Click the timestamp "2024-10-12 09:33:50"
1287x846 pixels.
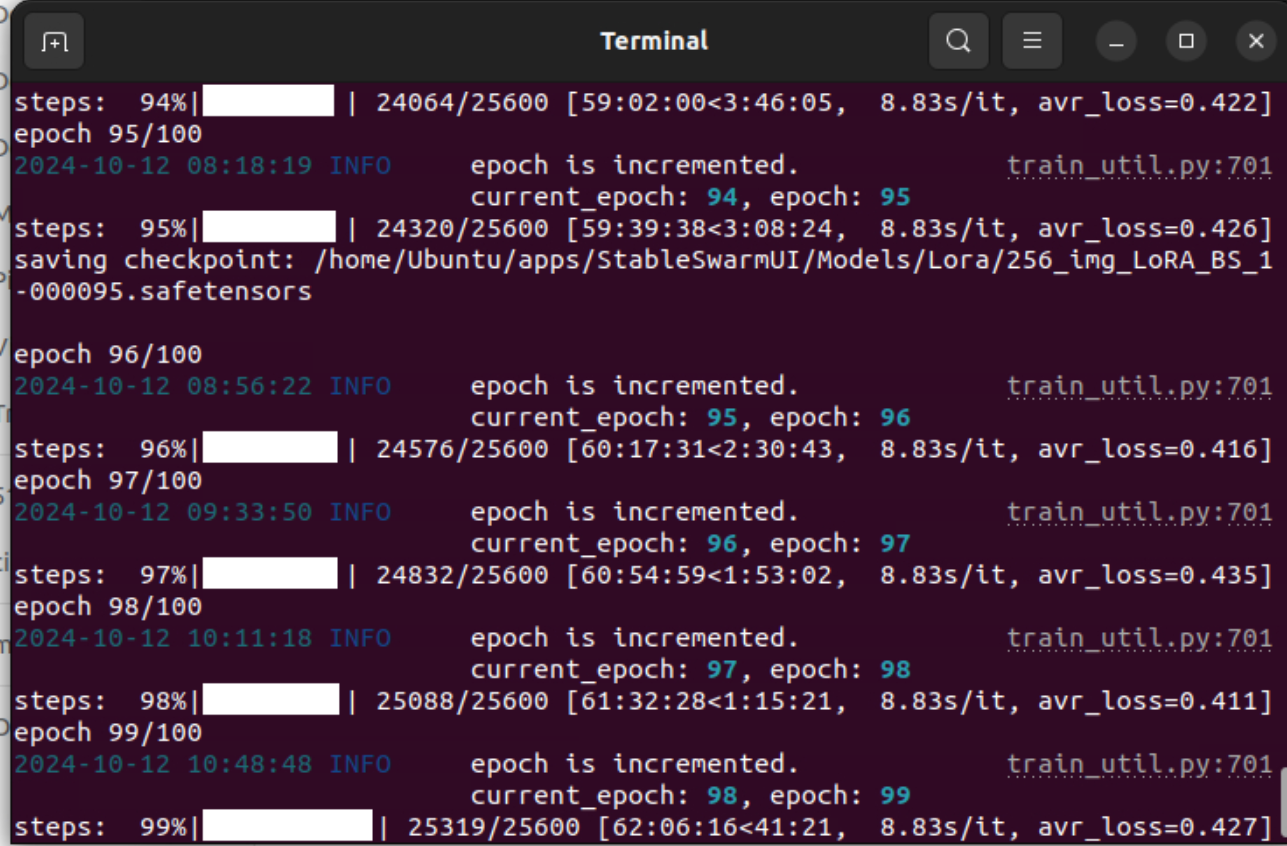click(163, 512)
